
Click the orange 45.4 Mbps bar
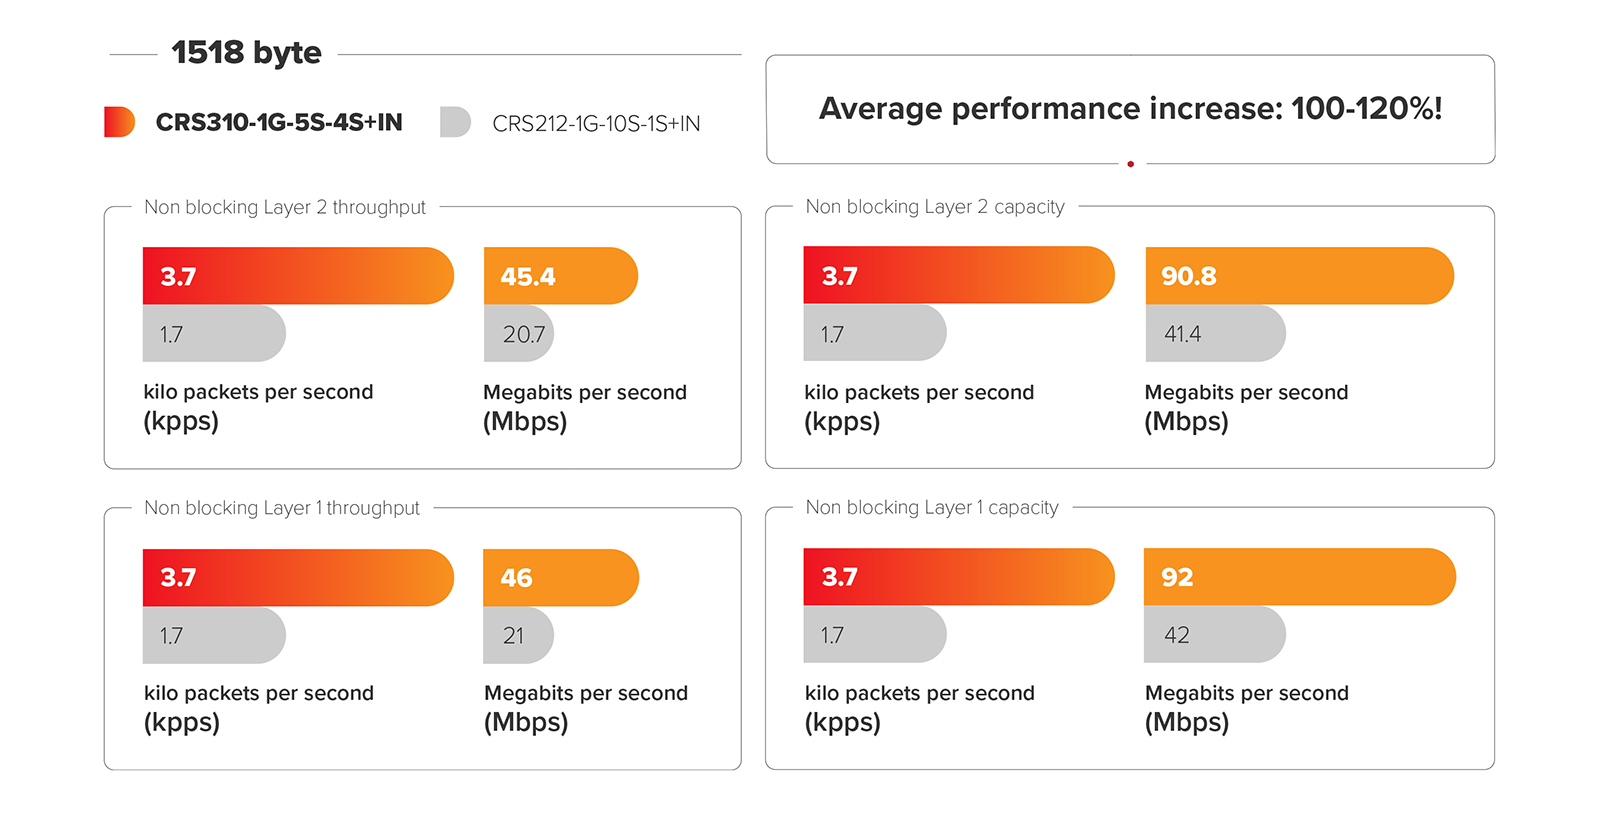click(x=560, y=276)
